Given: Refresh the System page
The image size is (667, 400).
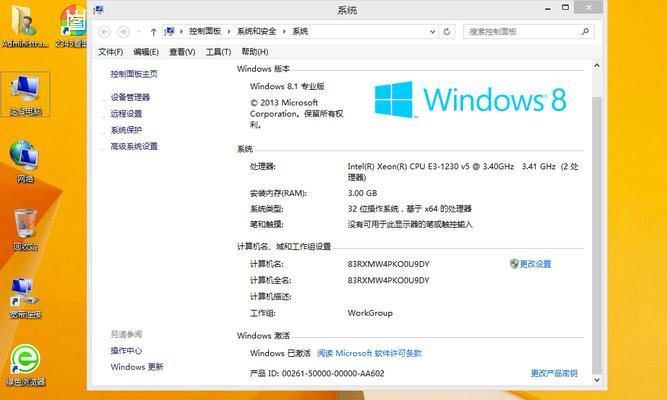Looking at the screenshot, I should (447, 31).
